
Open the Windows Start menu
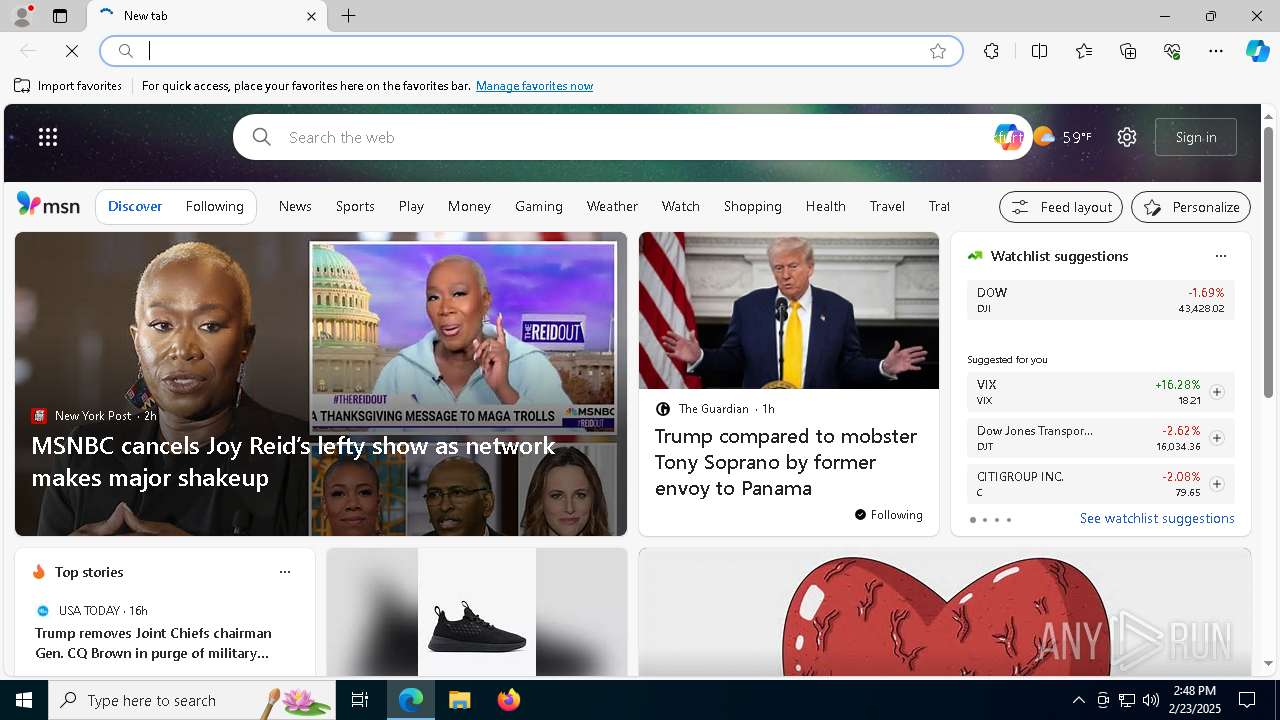tap(24, 700)
